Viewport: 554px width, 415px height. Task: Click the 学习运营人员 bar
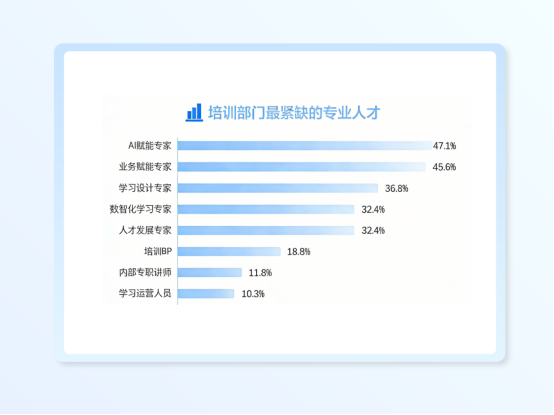(206, 294)
